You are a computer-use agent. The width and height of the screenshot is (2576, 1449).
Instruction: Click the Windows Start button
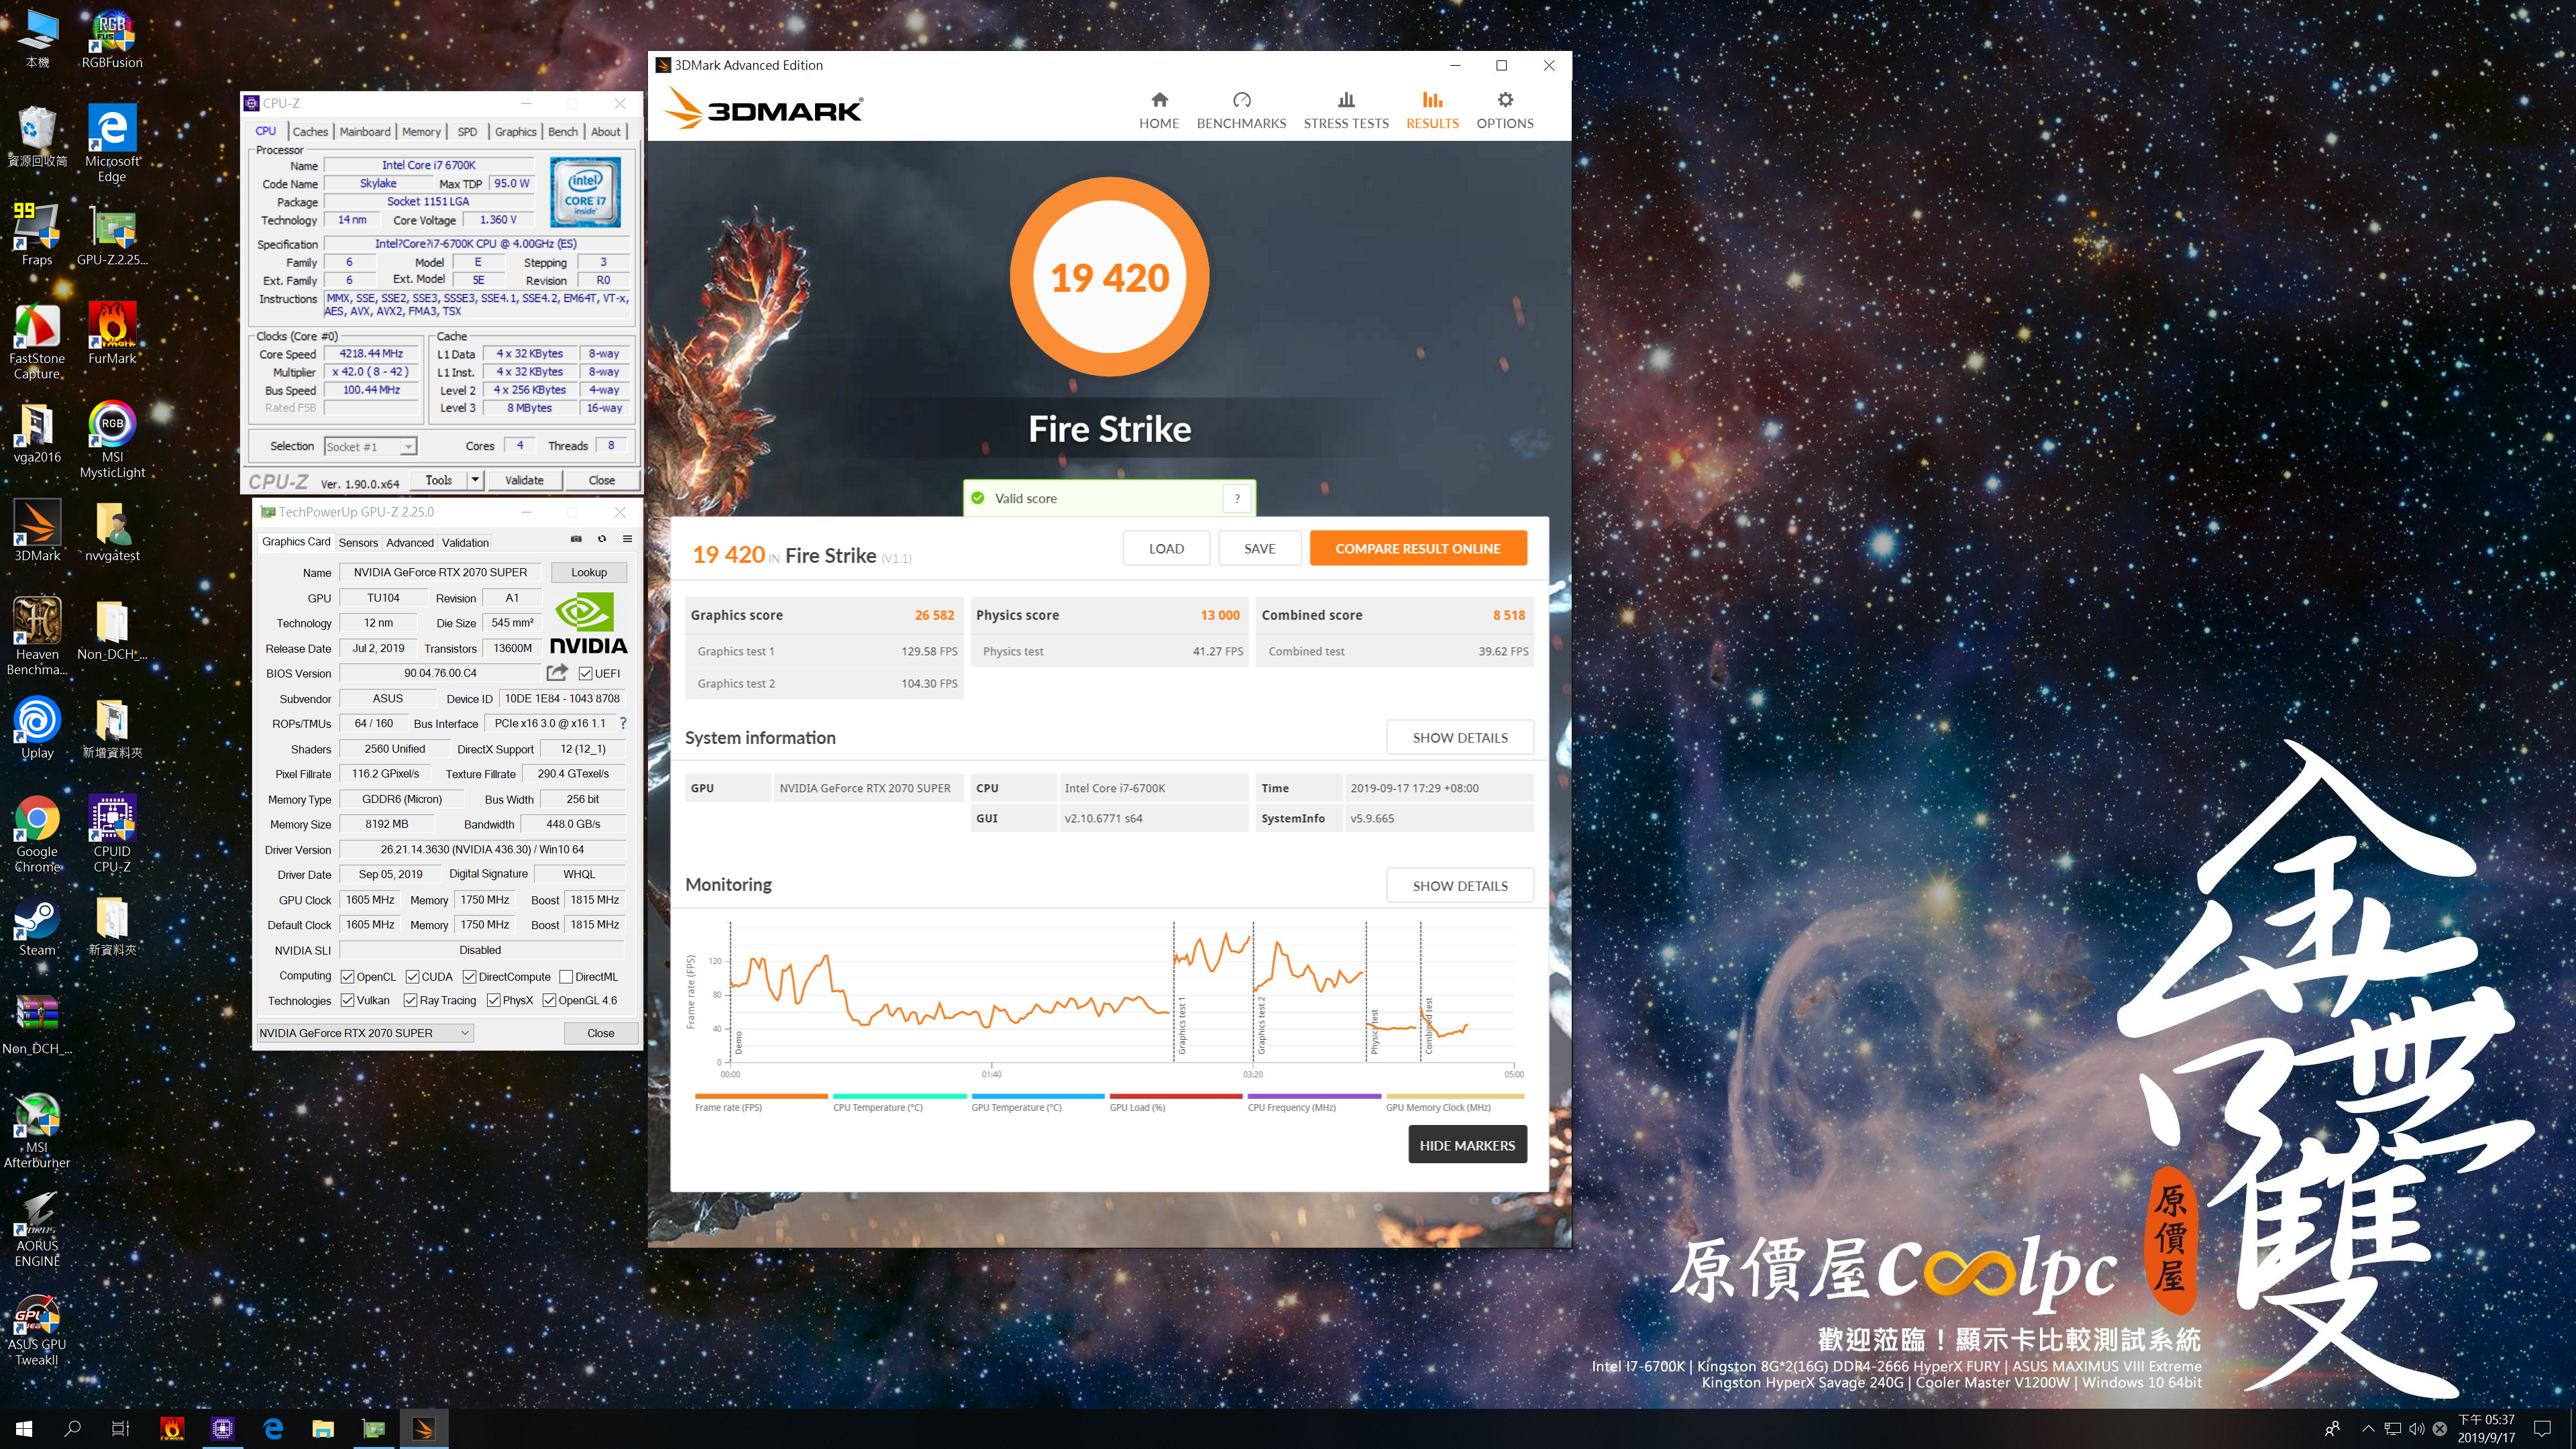[24, 1428]
